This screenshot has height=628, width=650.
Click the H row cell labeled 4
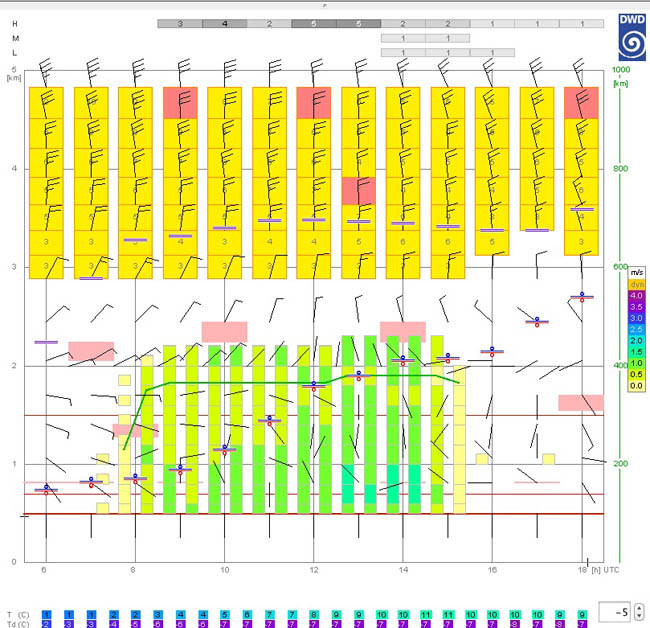pos(225,23)
